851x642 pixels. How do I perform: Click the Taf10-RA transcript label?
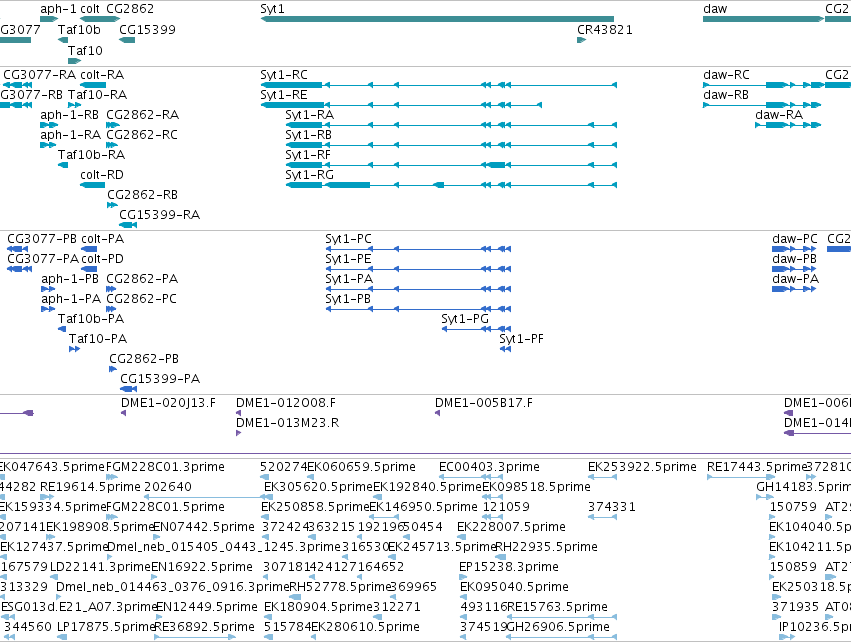[x=97, y=94]
